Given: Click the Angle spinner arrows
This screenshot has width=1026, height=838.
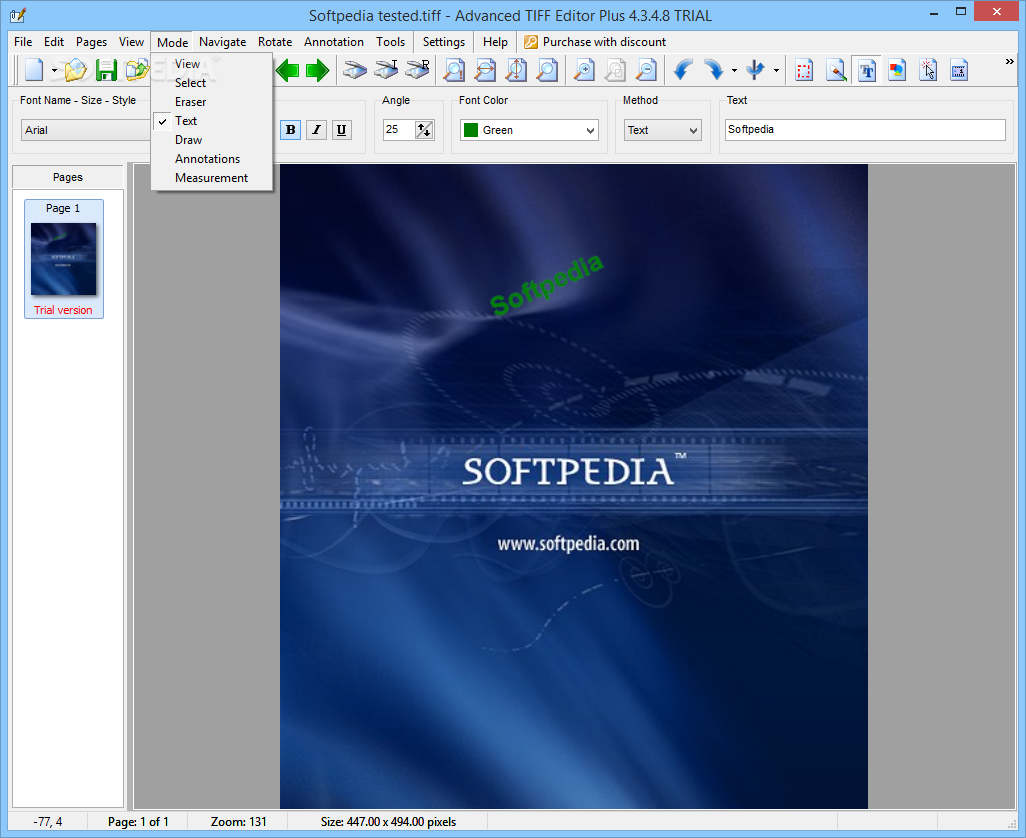Looking at the screenshot, I should click(424, 130).
